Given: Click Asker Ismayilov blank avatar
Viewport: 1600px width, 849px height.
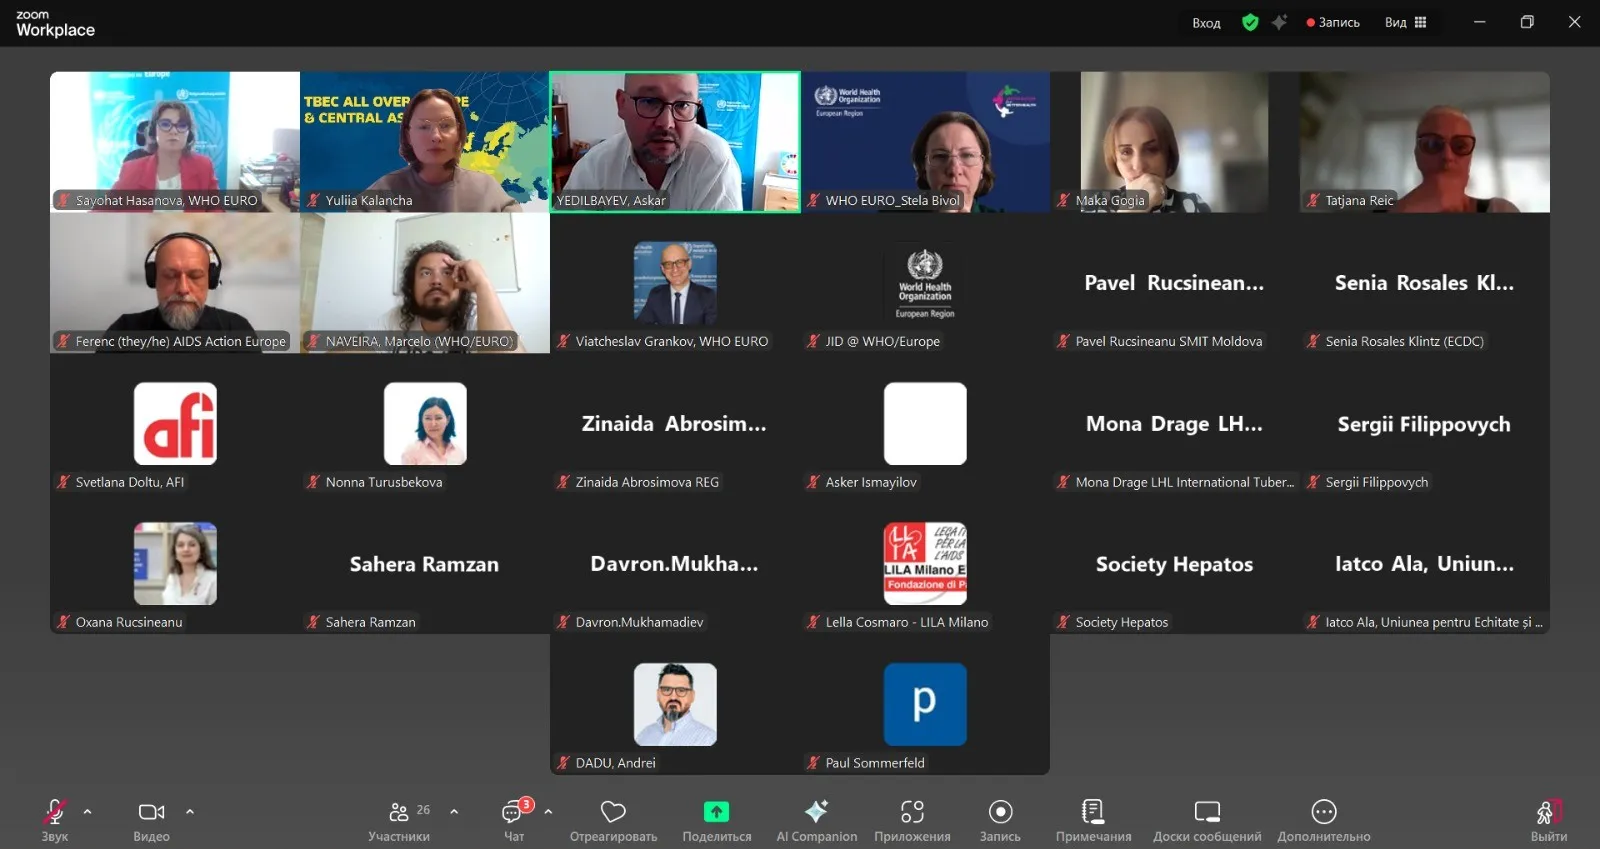Looking at the screenshot, I should coord(925,424).
